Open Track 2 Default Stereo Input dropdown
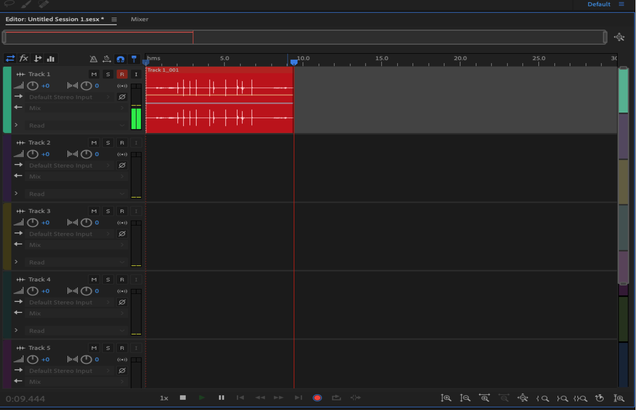636x410 pixels. 69,166
